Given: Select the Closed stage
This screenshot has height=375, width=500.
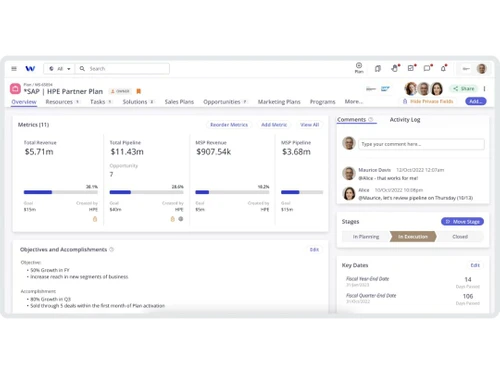Looking at the screenshot, I should coord(460,237).
